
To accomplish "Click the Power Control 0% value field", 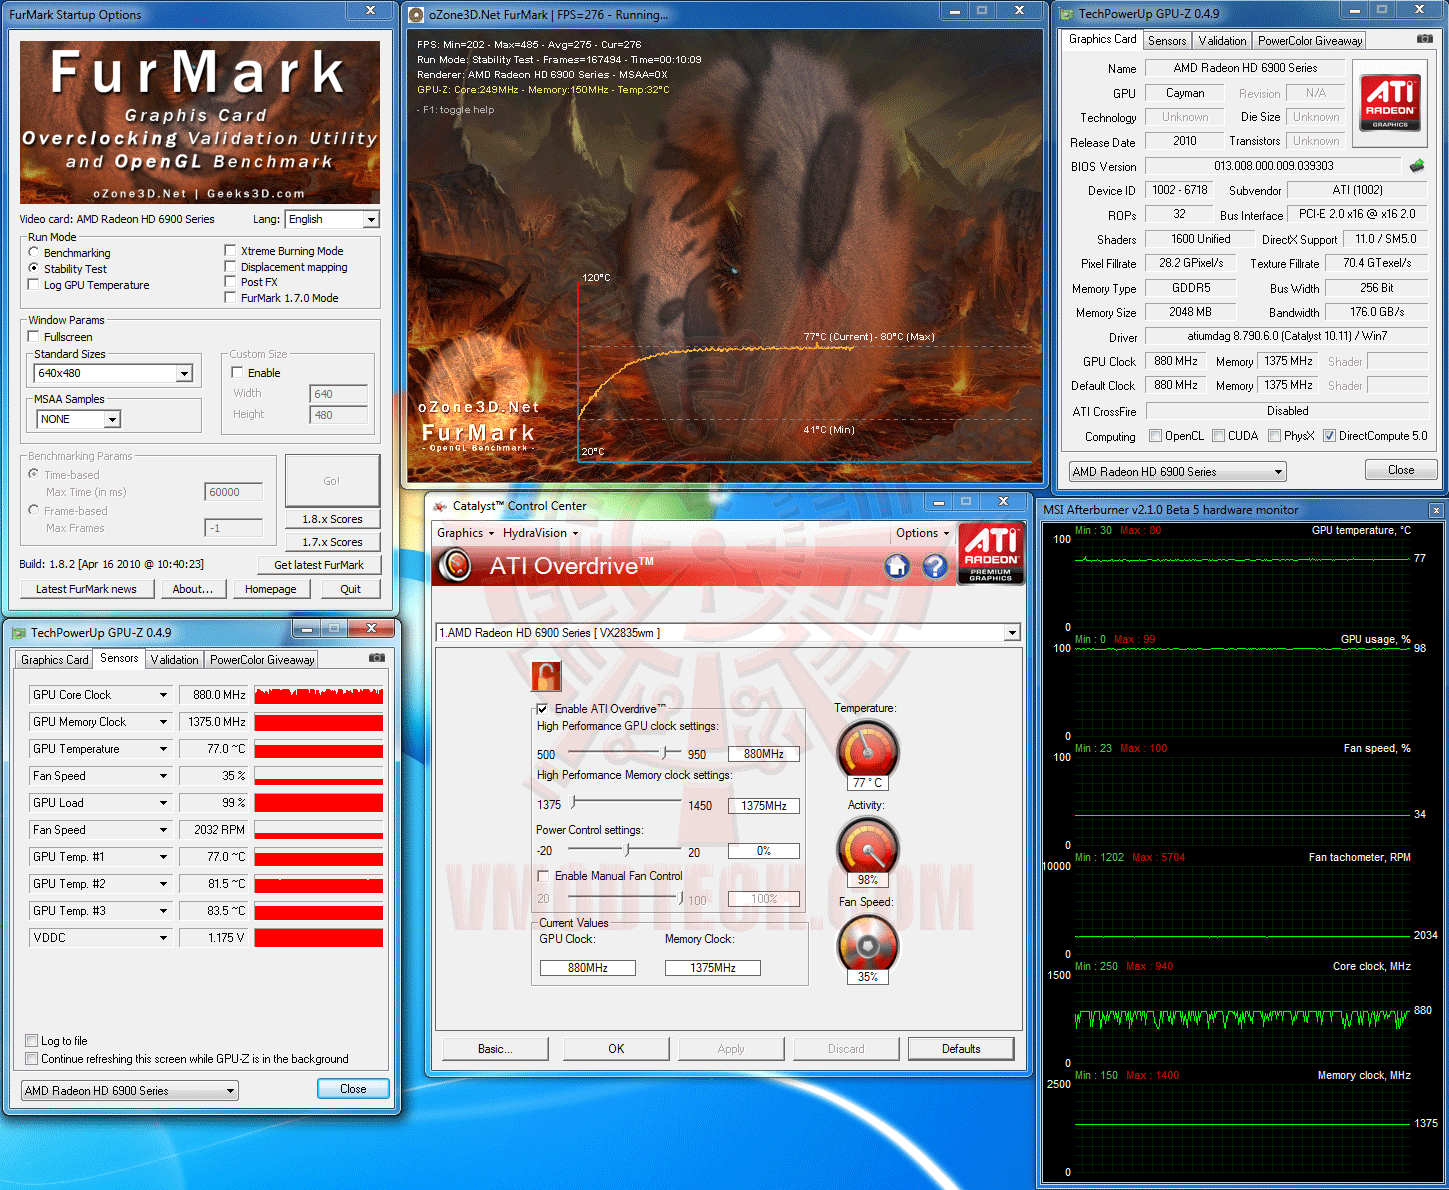I will [764, 851].
